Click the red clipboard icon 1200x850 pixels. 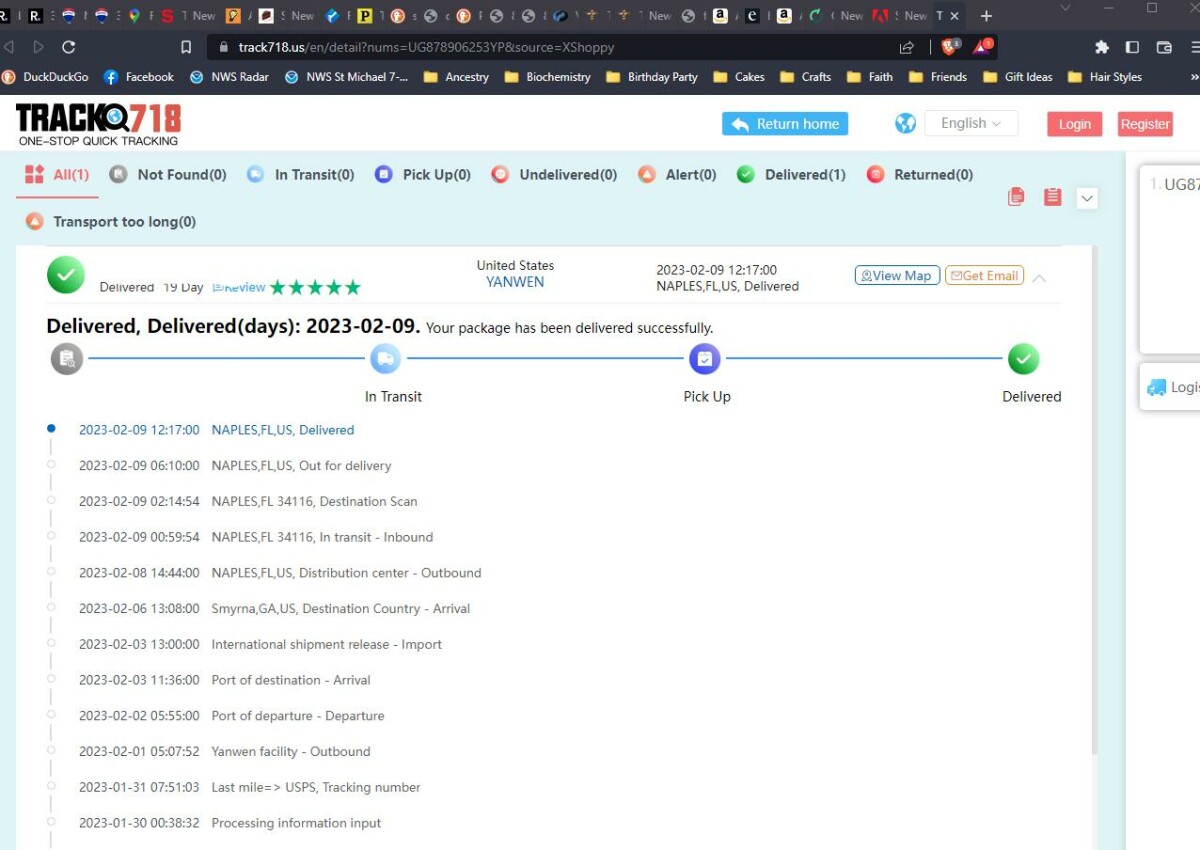pyautogui.click(x=1052, y=197)
